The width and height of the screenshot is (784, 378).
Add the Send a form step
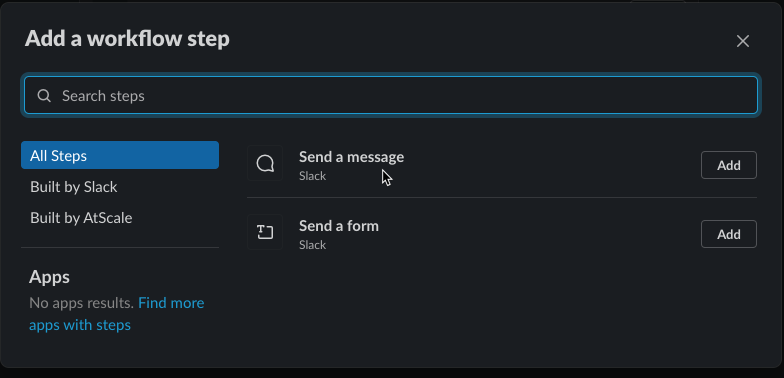tap(728, 234)
